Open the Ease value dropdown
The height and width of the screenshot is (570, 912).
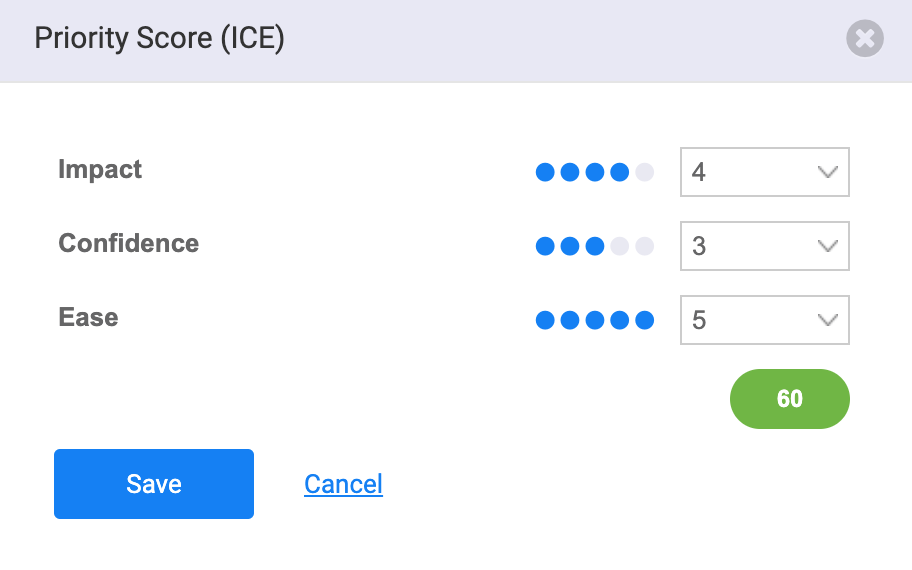tap(765, 320)
